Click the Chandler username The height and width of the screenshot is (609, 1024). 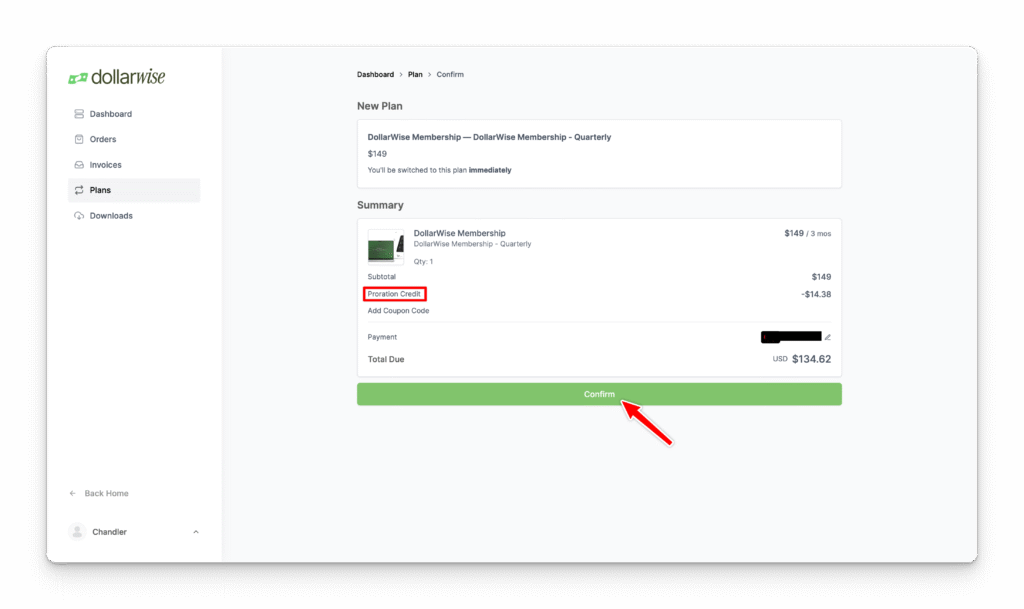pos(109,532)
